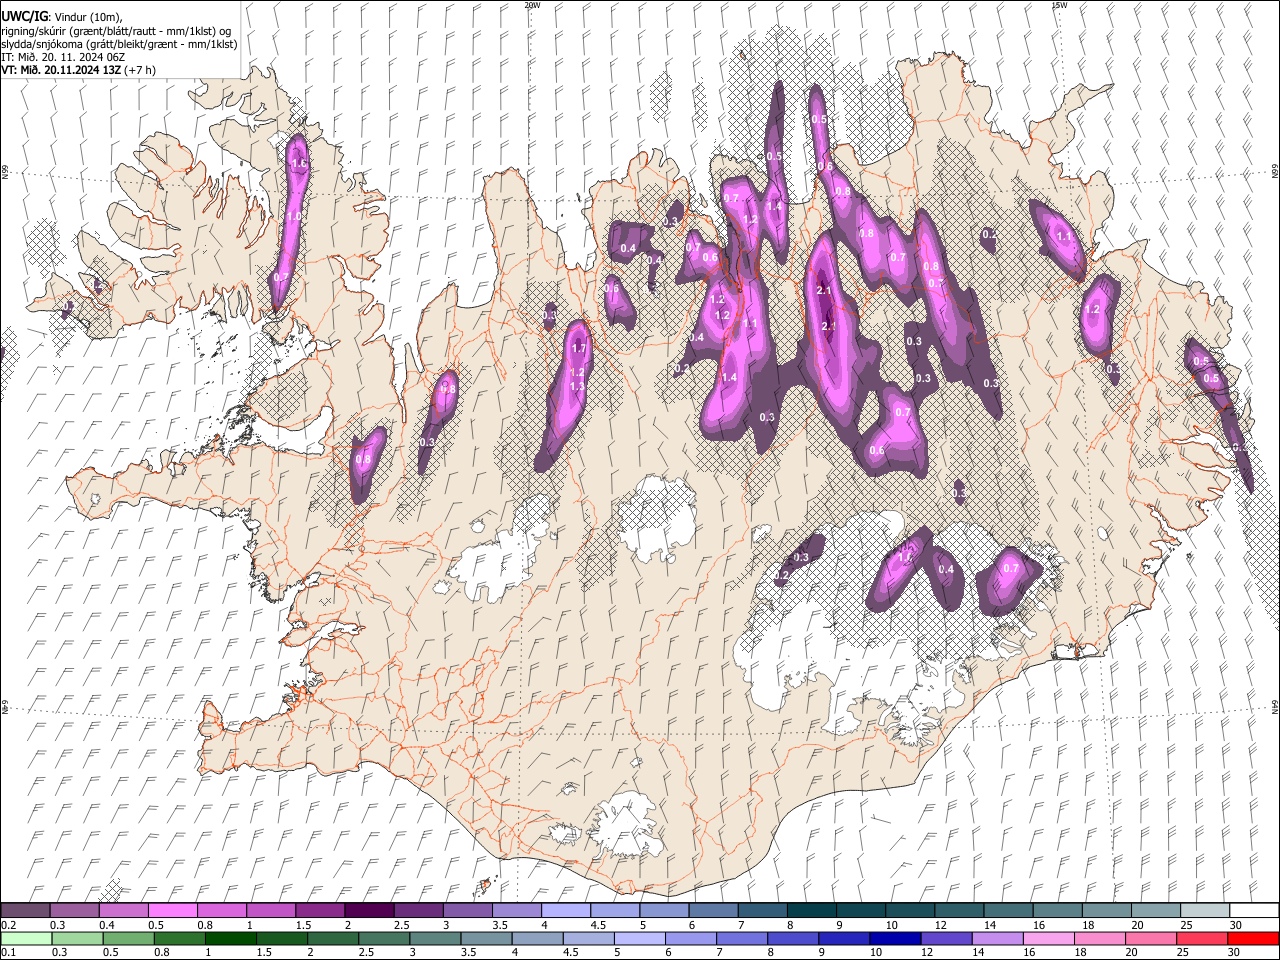This screenshot has height=960, width=1280.
Task: Click the '0.5' label in the snow legend
Action: click(x=156, y=925)
